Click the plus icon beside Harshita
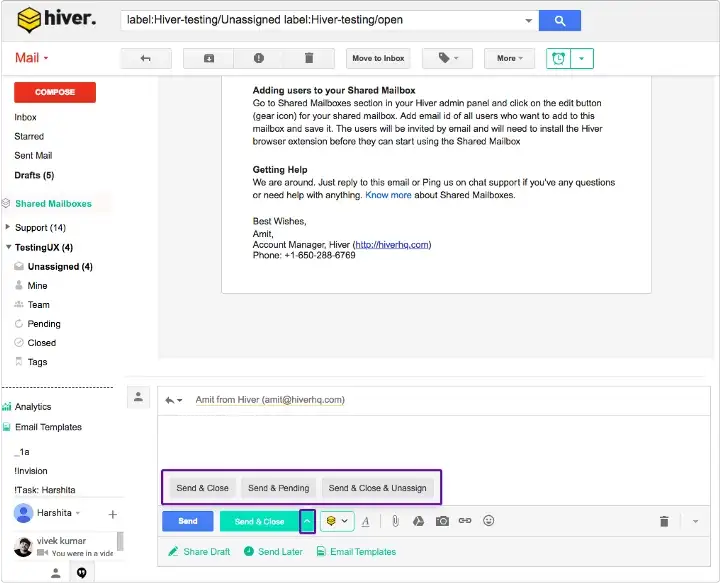Image resolution: width=720 pixels, height=583 pixels. 112,514
